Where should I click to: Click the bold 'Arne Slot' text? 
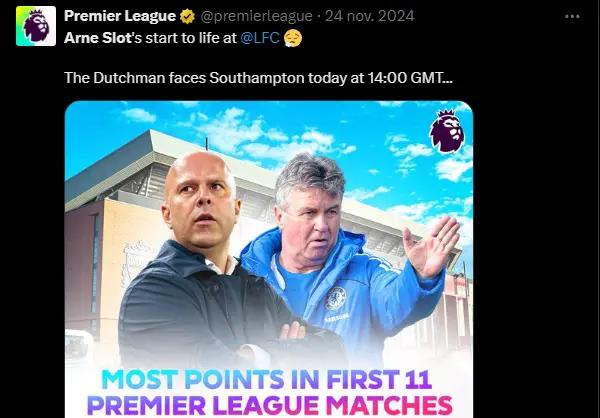98,38
